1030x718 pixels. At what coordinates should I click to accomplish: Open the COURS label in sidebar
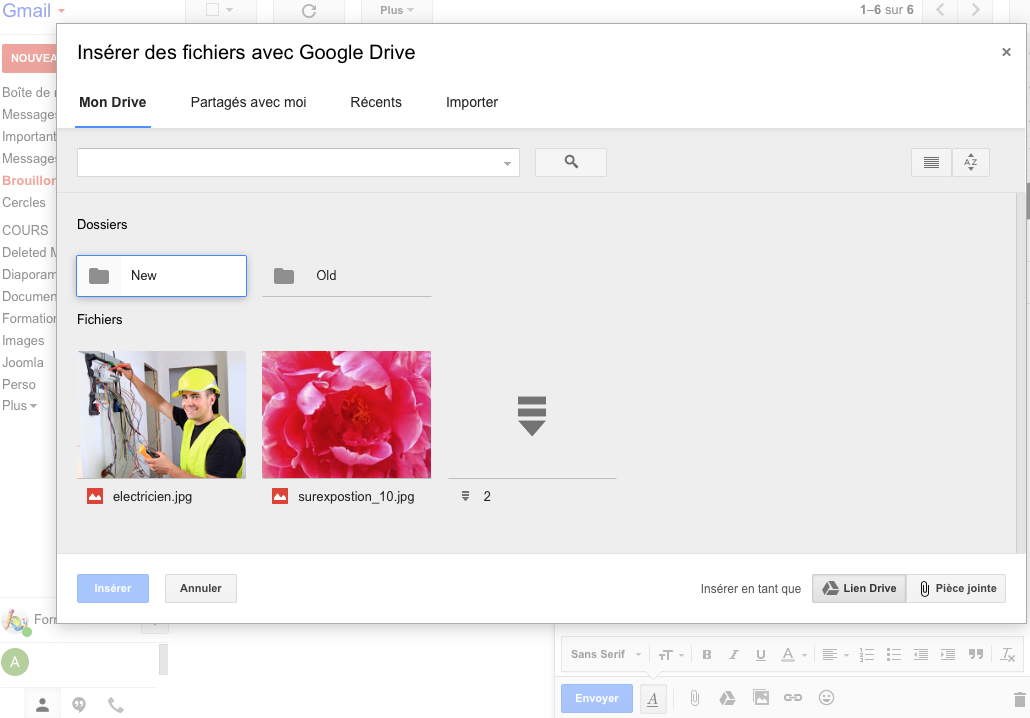click(25, 231)
